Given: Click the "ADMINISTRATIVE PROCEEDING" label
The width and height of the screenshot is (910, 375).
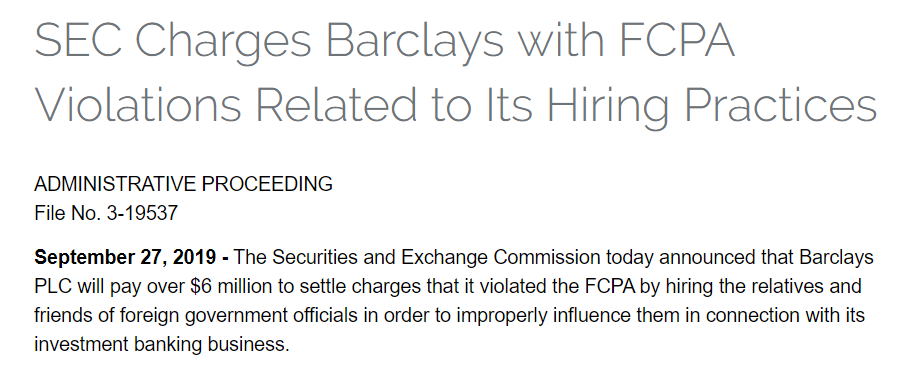Looking at the screenshot, I should 183,184.
